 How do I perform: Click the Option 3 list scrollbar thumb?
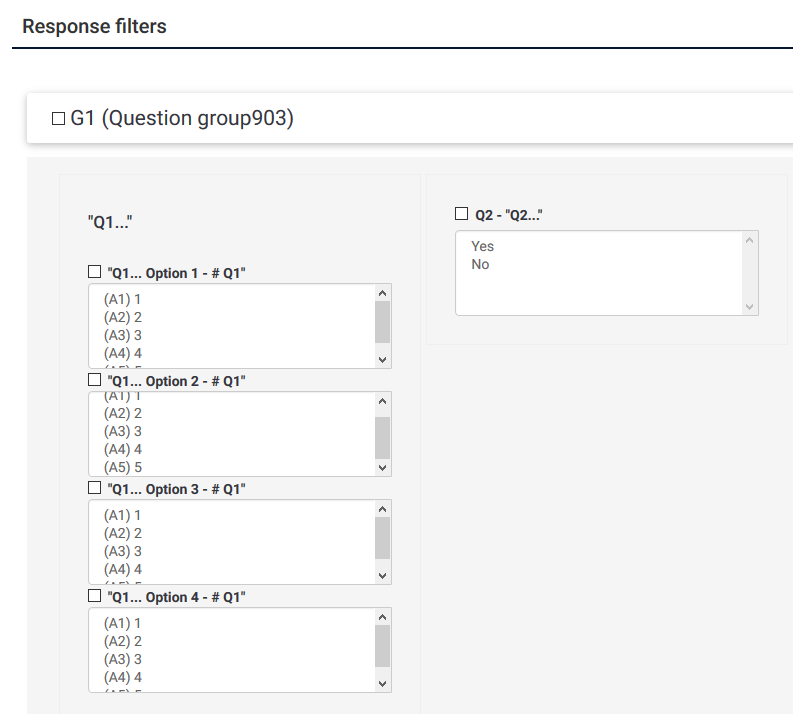[382, 538]
